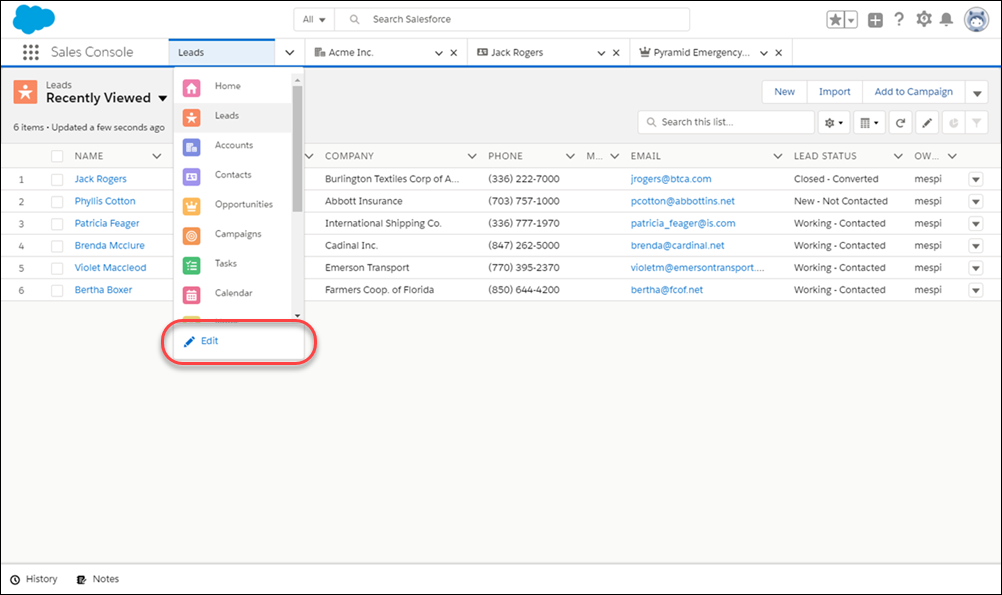The image size is (1002, 595).
Task: Close the Acme Inc. tab
Action: (454, 53)
